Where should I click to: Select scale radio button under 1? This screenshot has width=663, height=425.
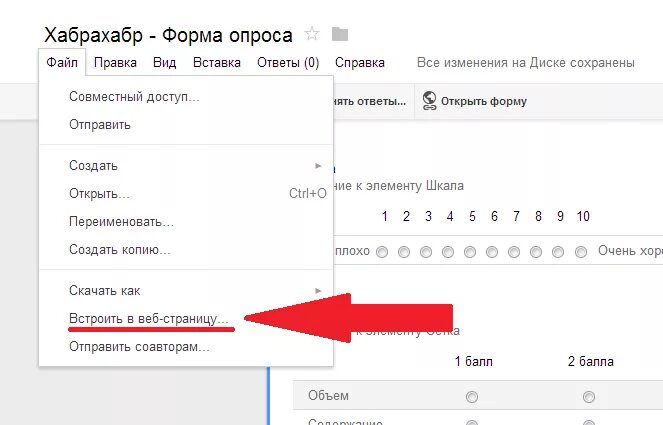382,252
